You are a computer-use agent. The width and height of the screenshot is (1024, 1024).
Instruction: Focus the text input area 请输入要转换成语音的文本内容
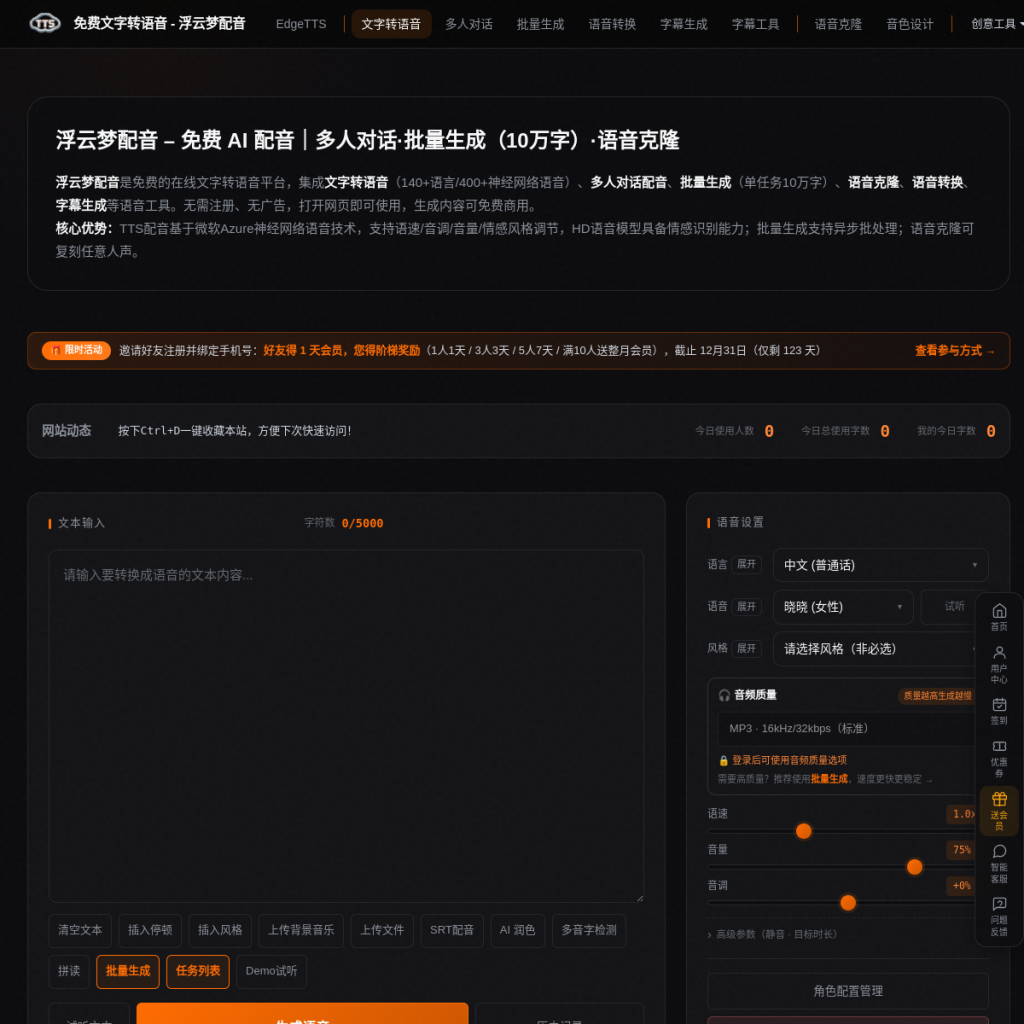[347, 726]
